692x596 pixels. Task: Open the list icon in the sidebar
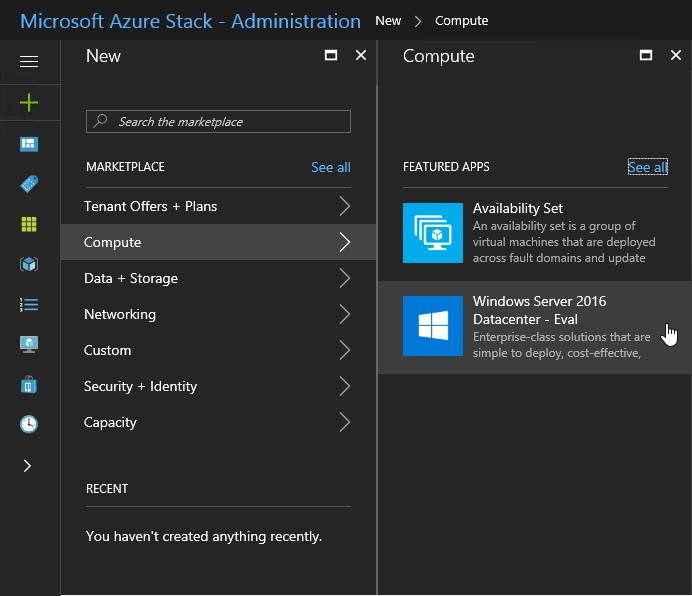coord(29,305)
